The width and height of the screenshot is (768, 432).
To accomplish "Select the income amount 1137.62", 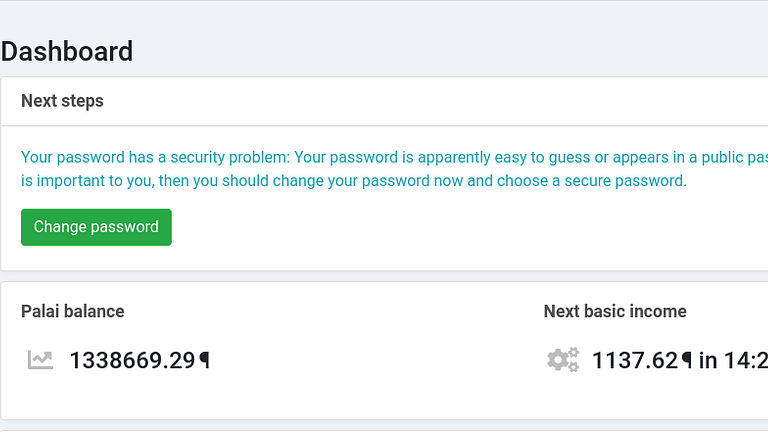I will point(635,360).
